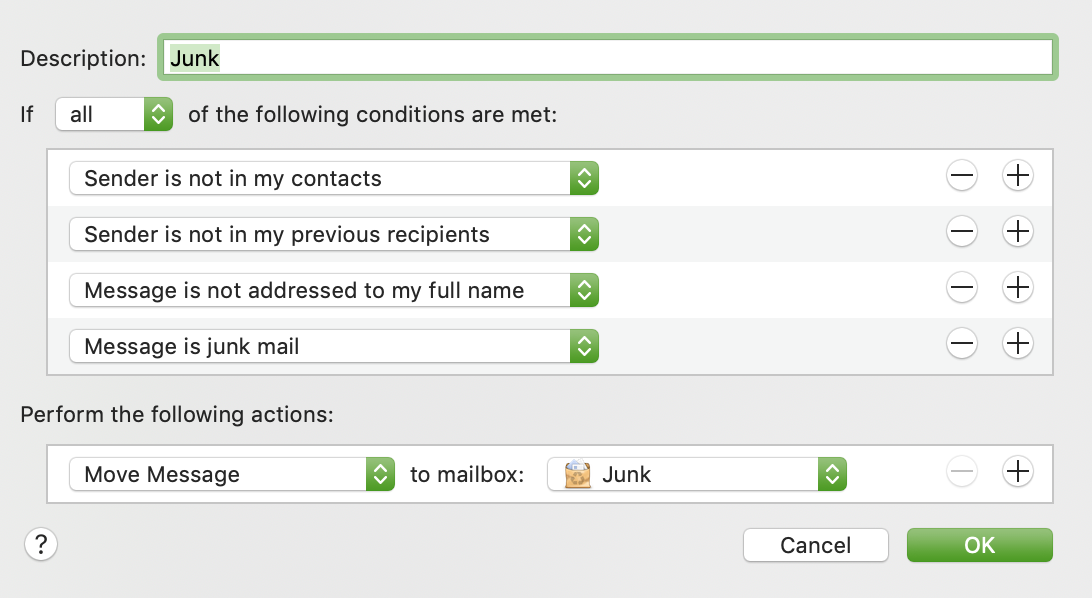Click into the Description text field
The height and width of the screenshot is (598, 1092).
606,58
